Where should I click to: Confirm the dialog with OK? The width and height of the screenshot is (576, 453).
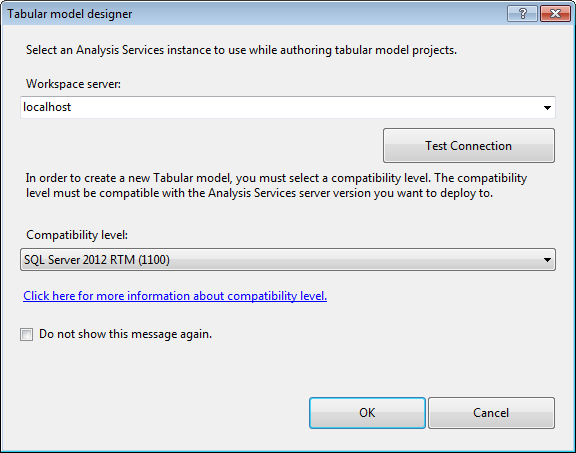pos(367,413)
